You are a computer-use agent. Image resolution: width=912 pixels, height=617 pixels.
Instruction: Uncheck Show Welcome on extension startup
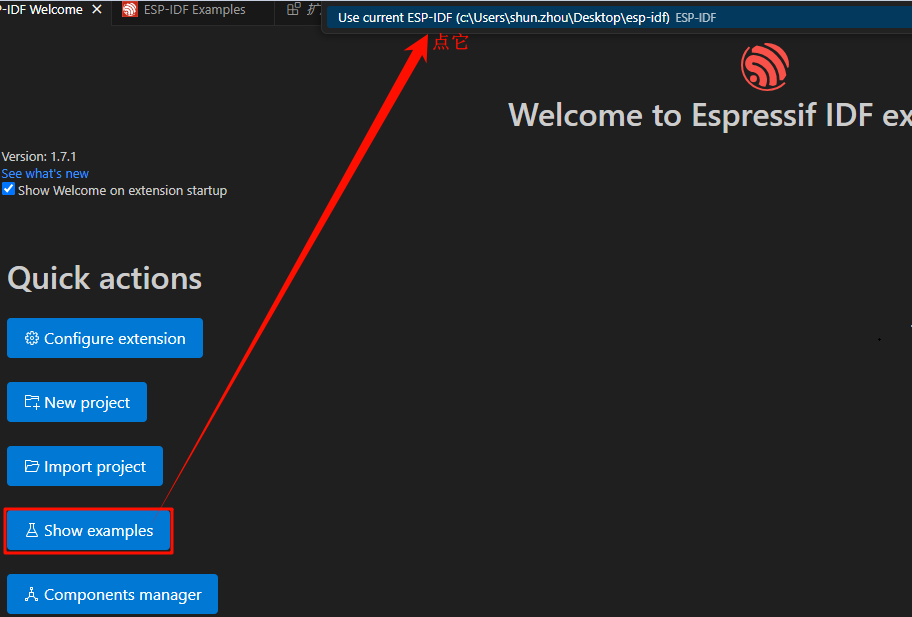[x=8, y=189]
